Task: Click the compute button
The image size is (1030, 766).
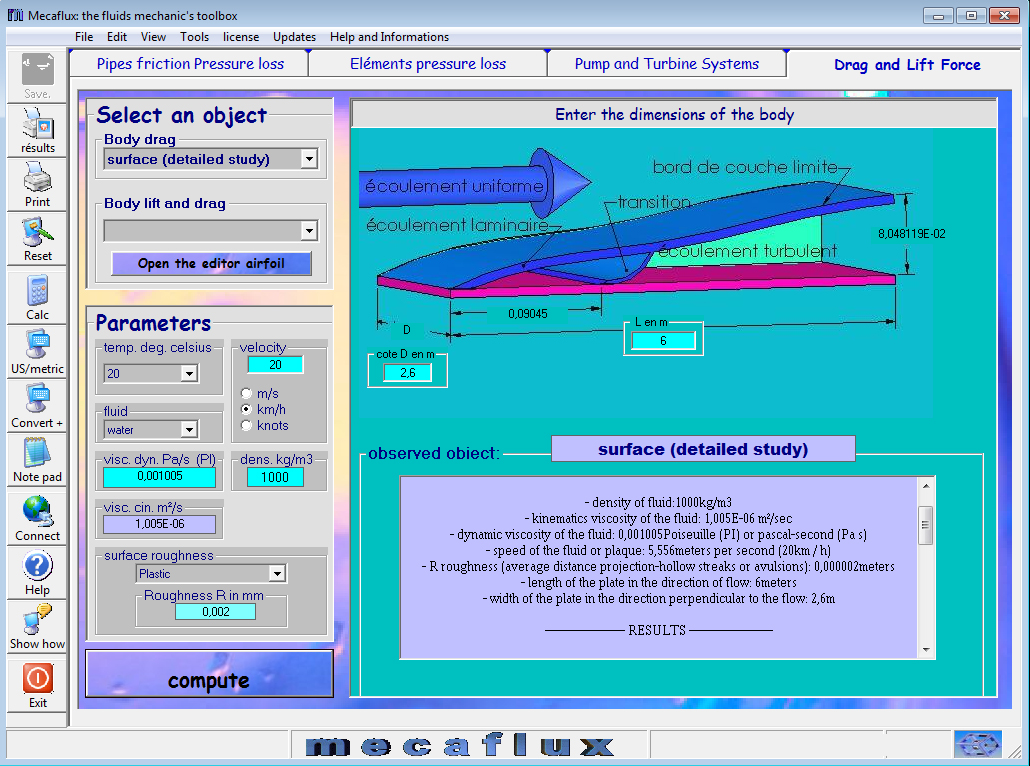Action: pyautogui.click(x=209, y=681)
